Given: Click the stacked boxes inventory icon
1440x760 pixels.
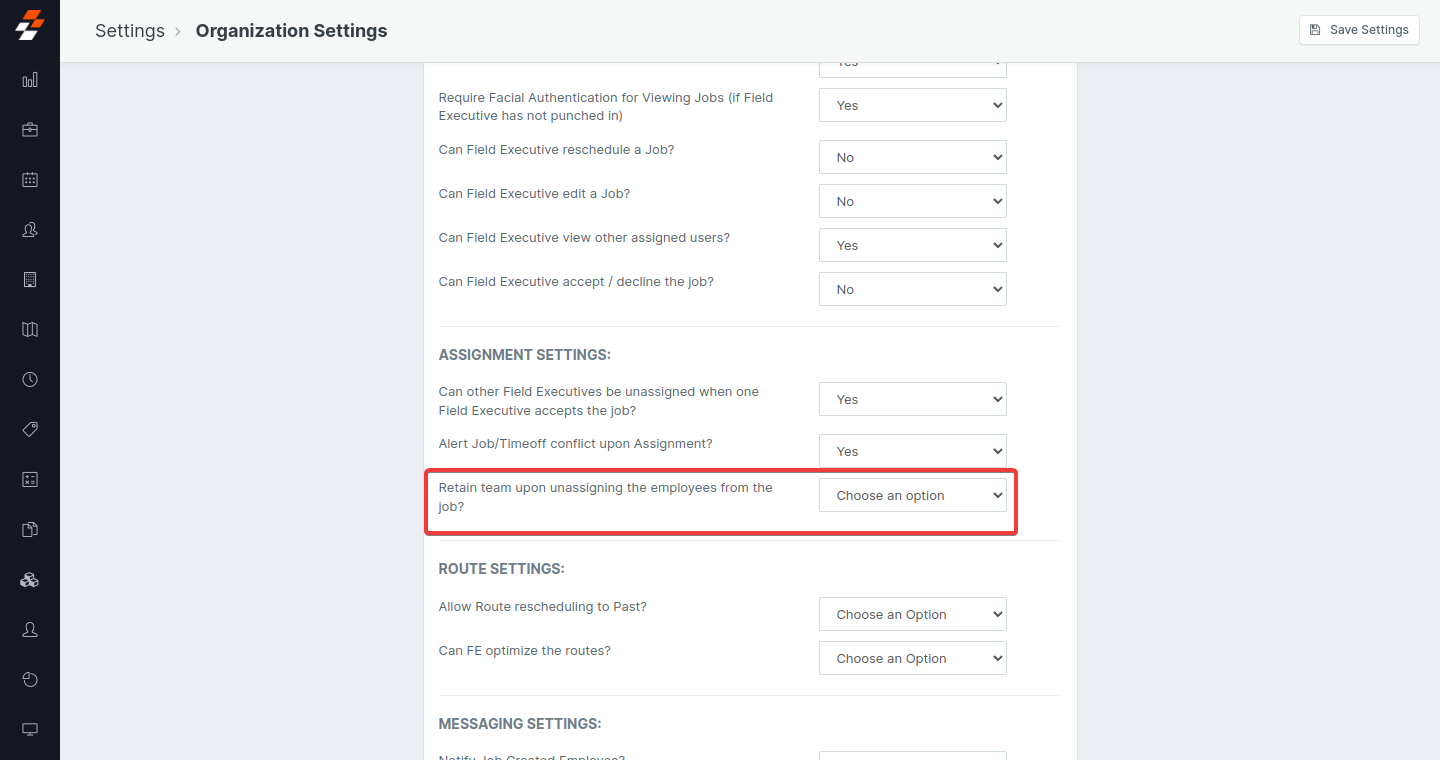Looking at the screenshot, I should 30,580.
